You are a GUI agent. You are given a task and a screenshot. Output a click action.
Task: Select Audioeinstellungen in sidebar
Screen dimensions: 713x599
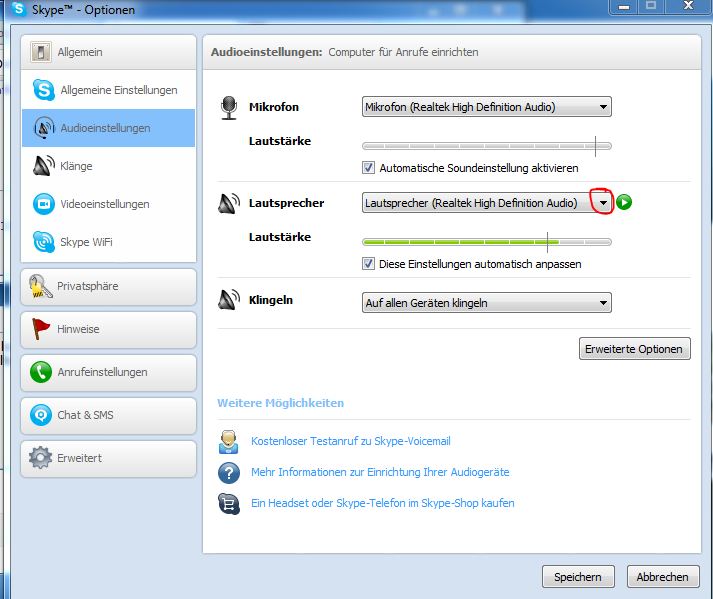coord(108,128)
